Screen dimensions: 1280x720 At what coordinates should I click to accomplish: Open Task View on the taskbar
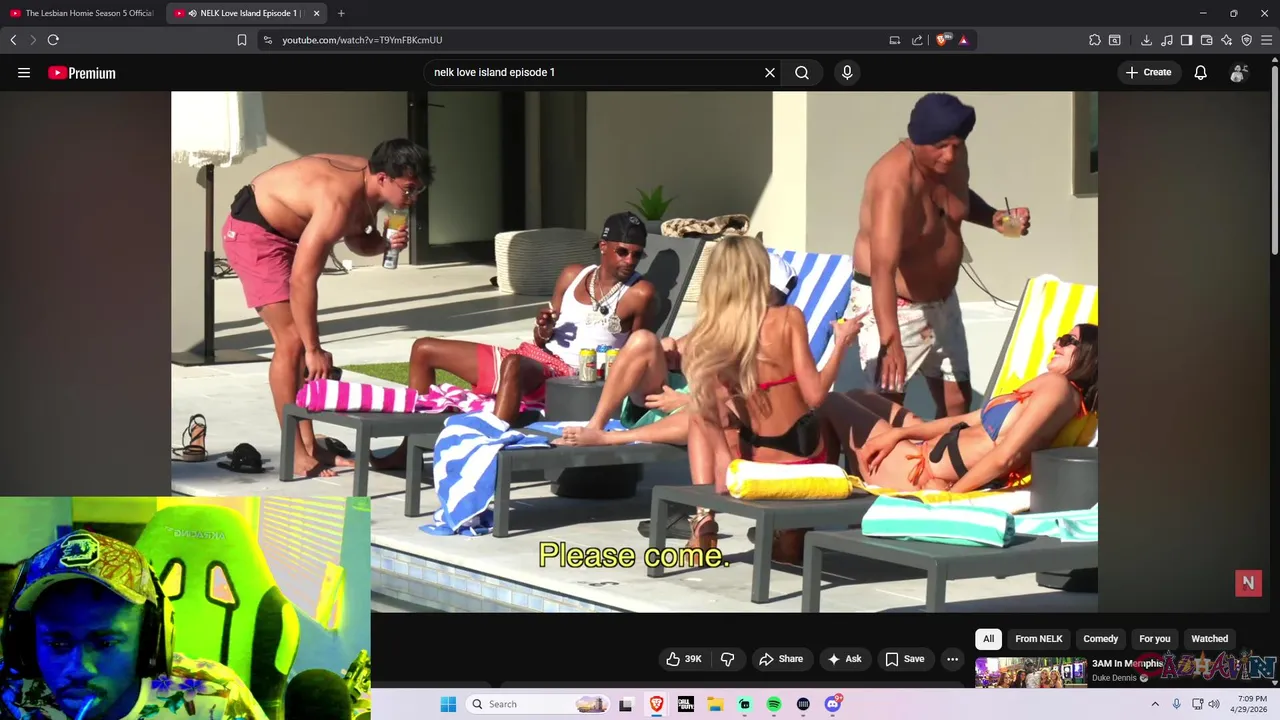(x=626, y=704)
